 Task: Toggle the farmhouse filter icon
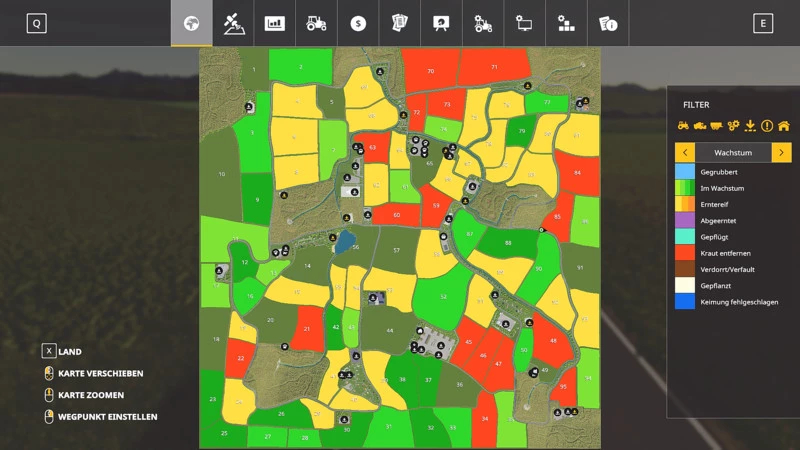pyautogui.click(x=783, y=126)
